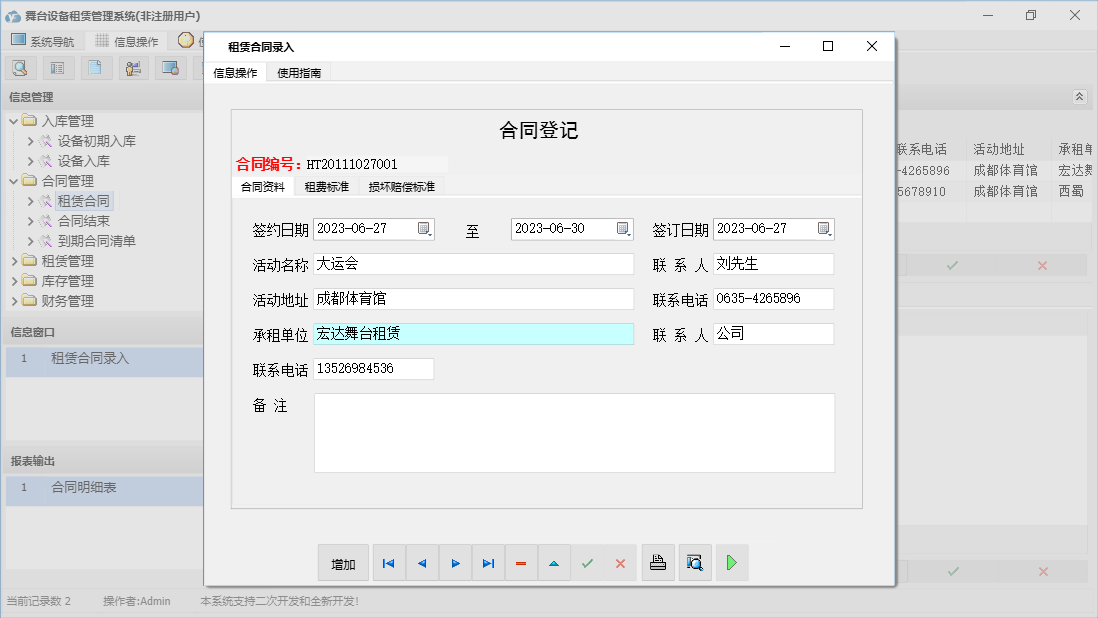Confirm changes with green checkmark icon
This screenshot has height=618, width=1098.
587,562
